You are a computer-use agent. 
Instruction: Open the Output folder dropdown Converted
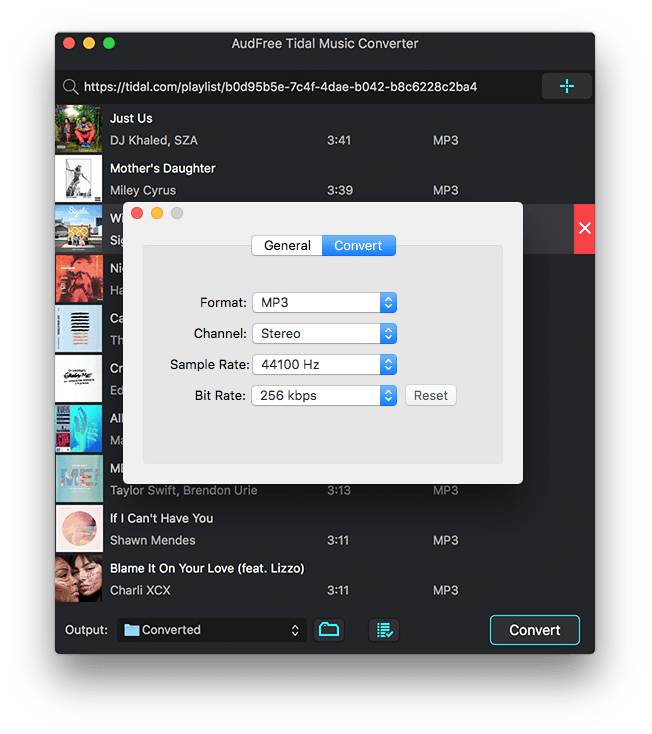(x=212, y=630)
